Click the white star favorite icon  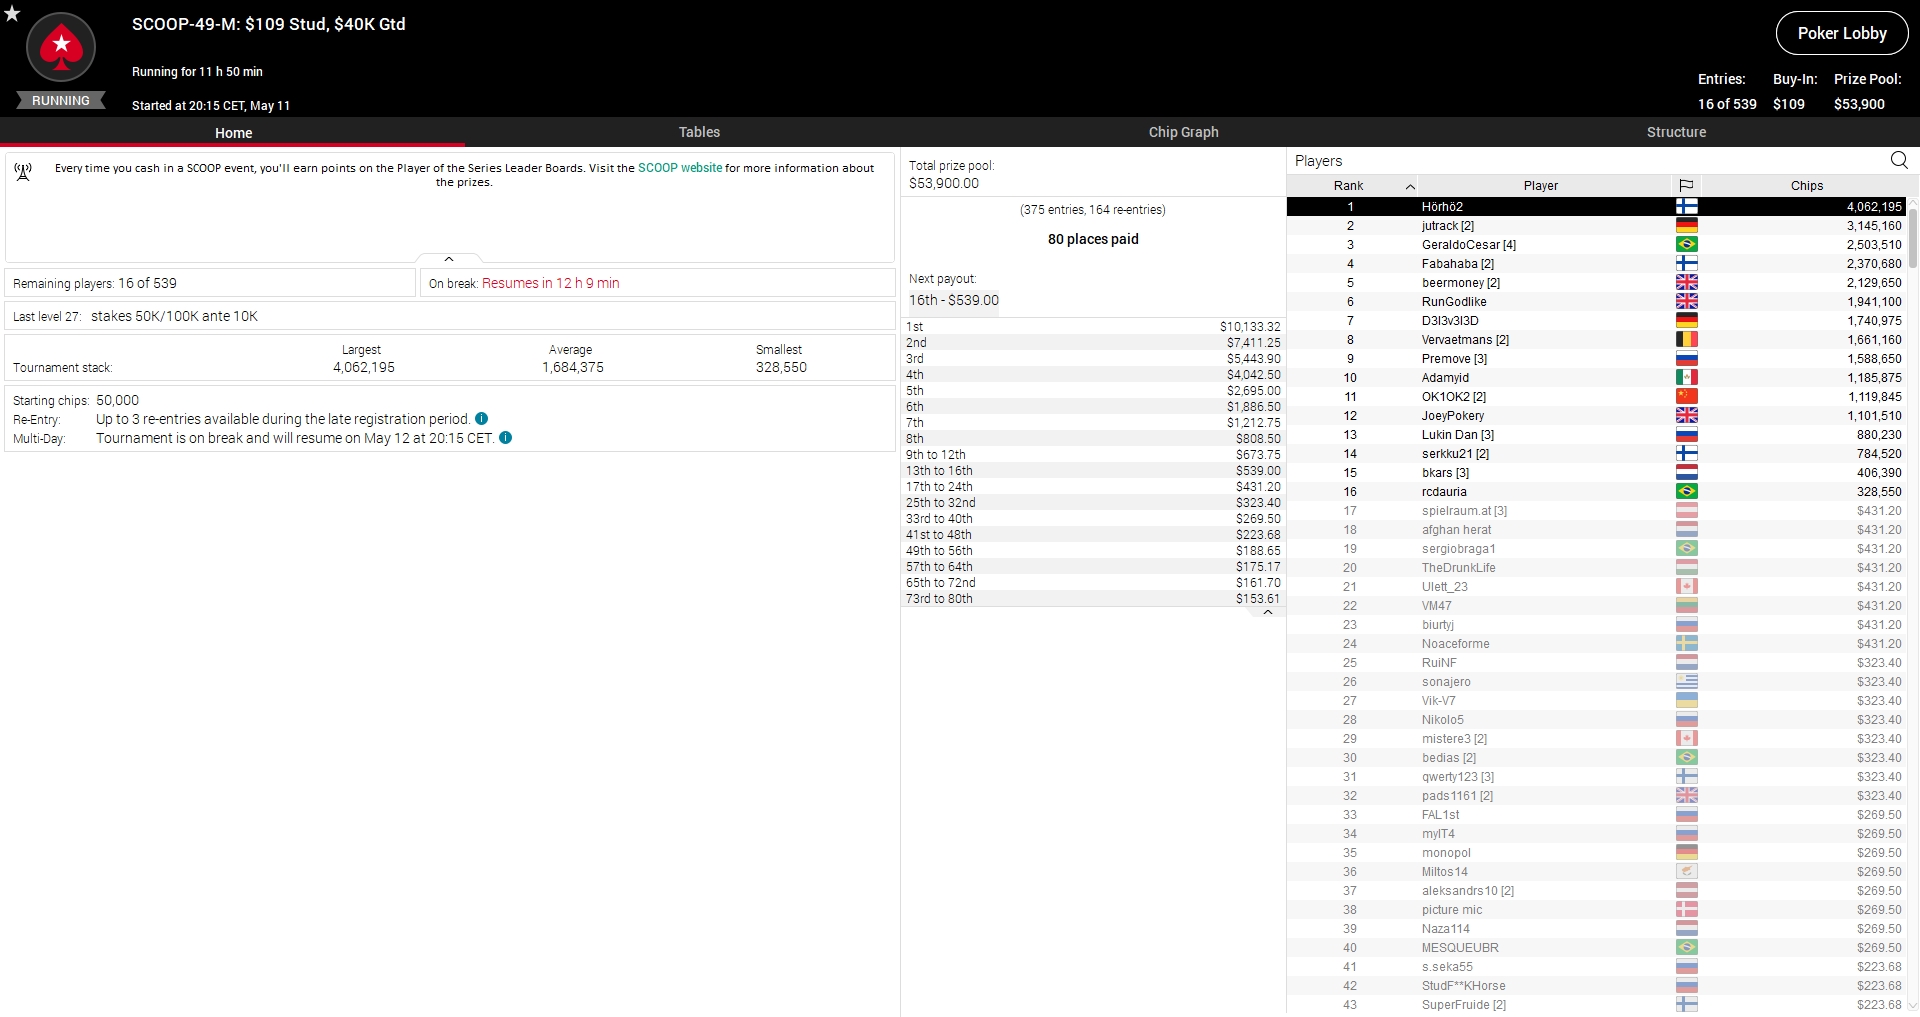point(12,13)
